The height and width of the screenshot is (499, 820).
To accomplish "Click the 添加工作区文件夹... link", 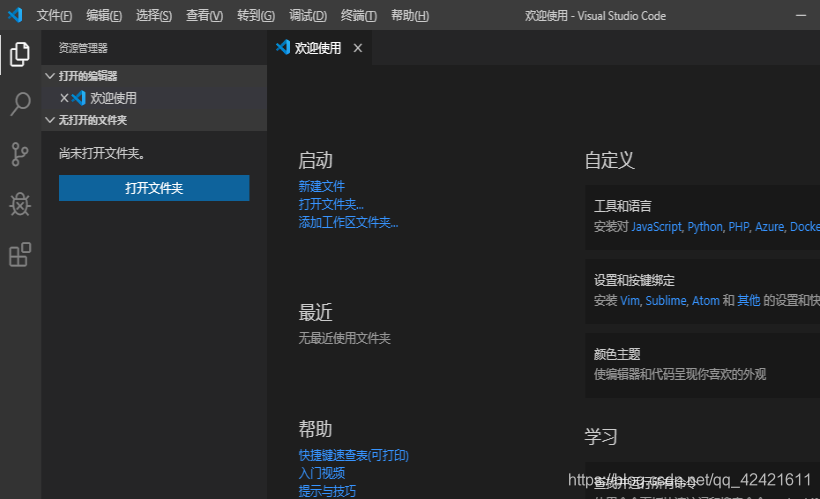I will coord(348,222).
